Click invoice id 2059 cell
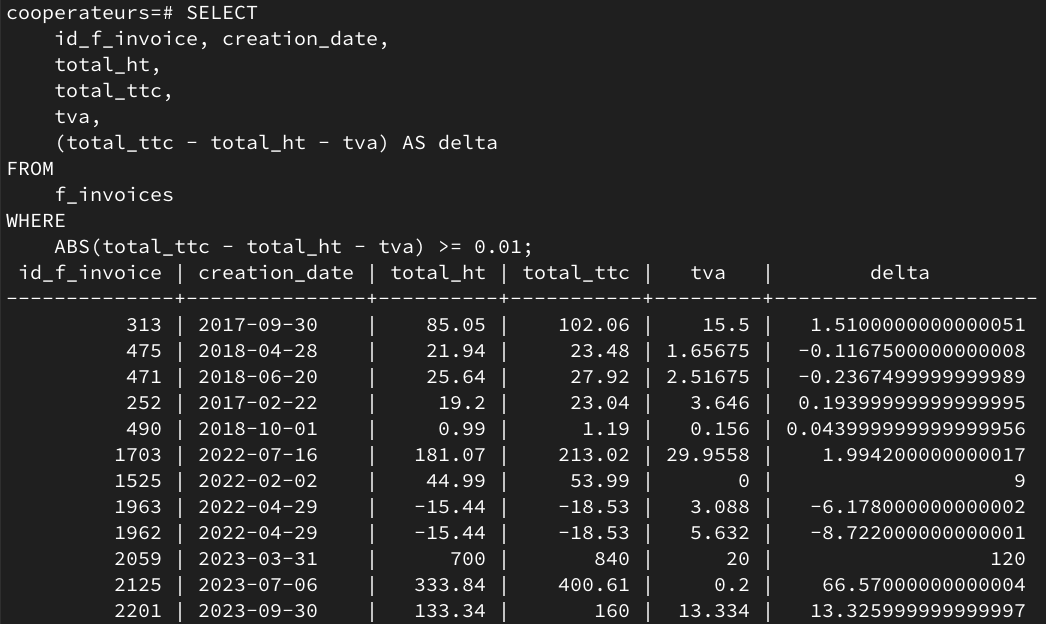1046x624 pixels. pos(138,559)
